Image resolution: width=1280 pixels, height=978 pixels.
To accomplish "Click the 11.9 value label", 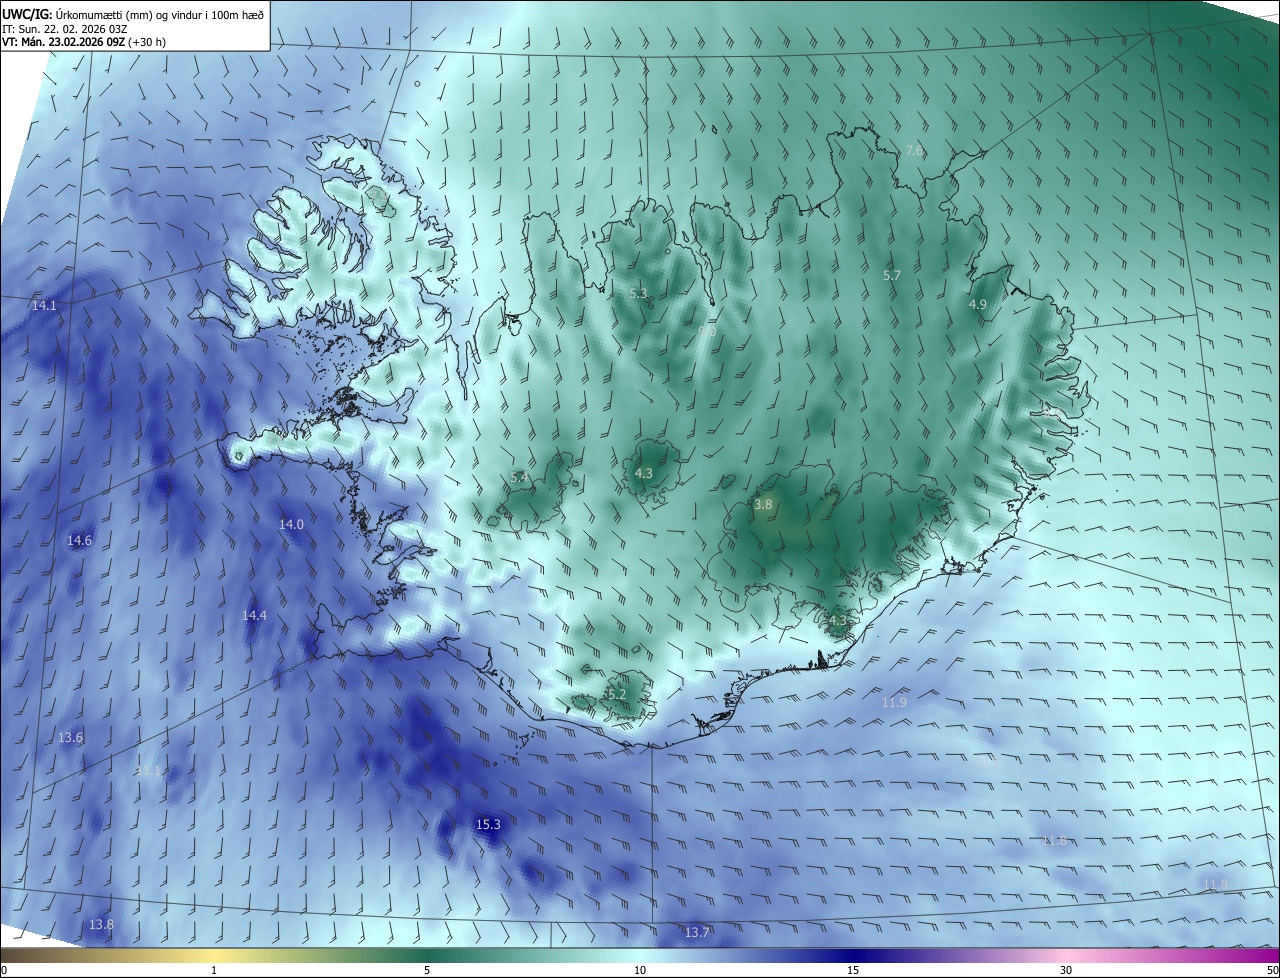I will [894, 702].
